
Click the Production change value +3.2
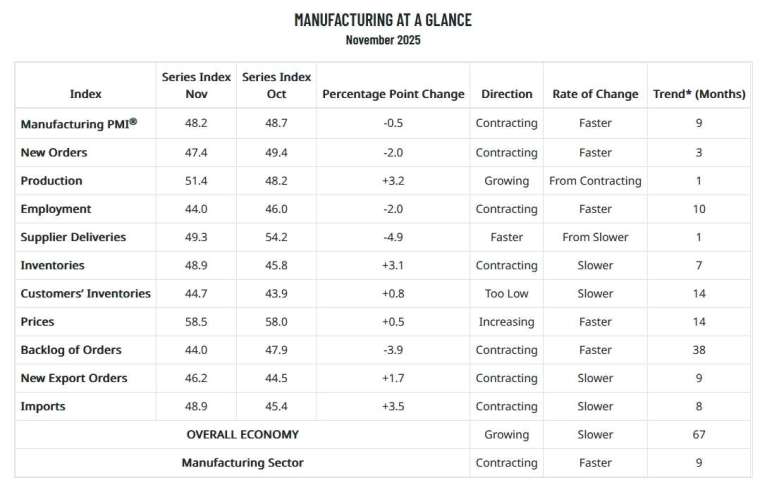tap(393, 181)
